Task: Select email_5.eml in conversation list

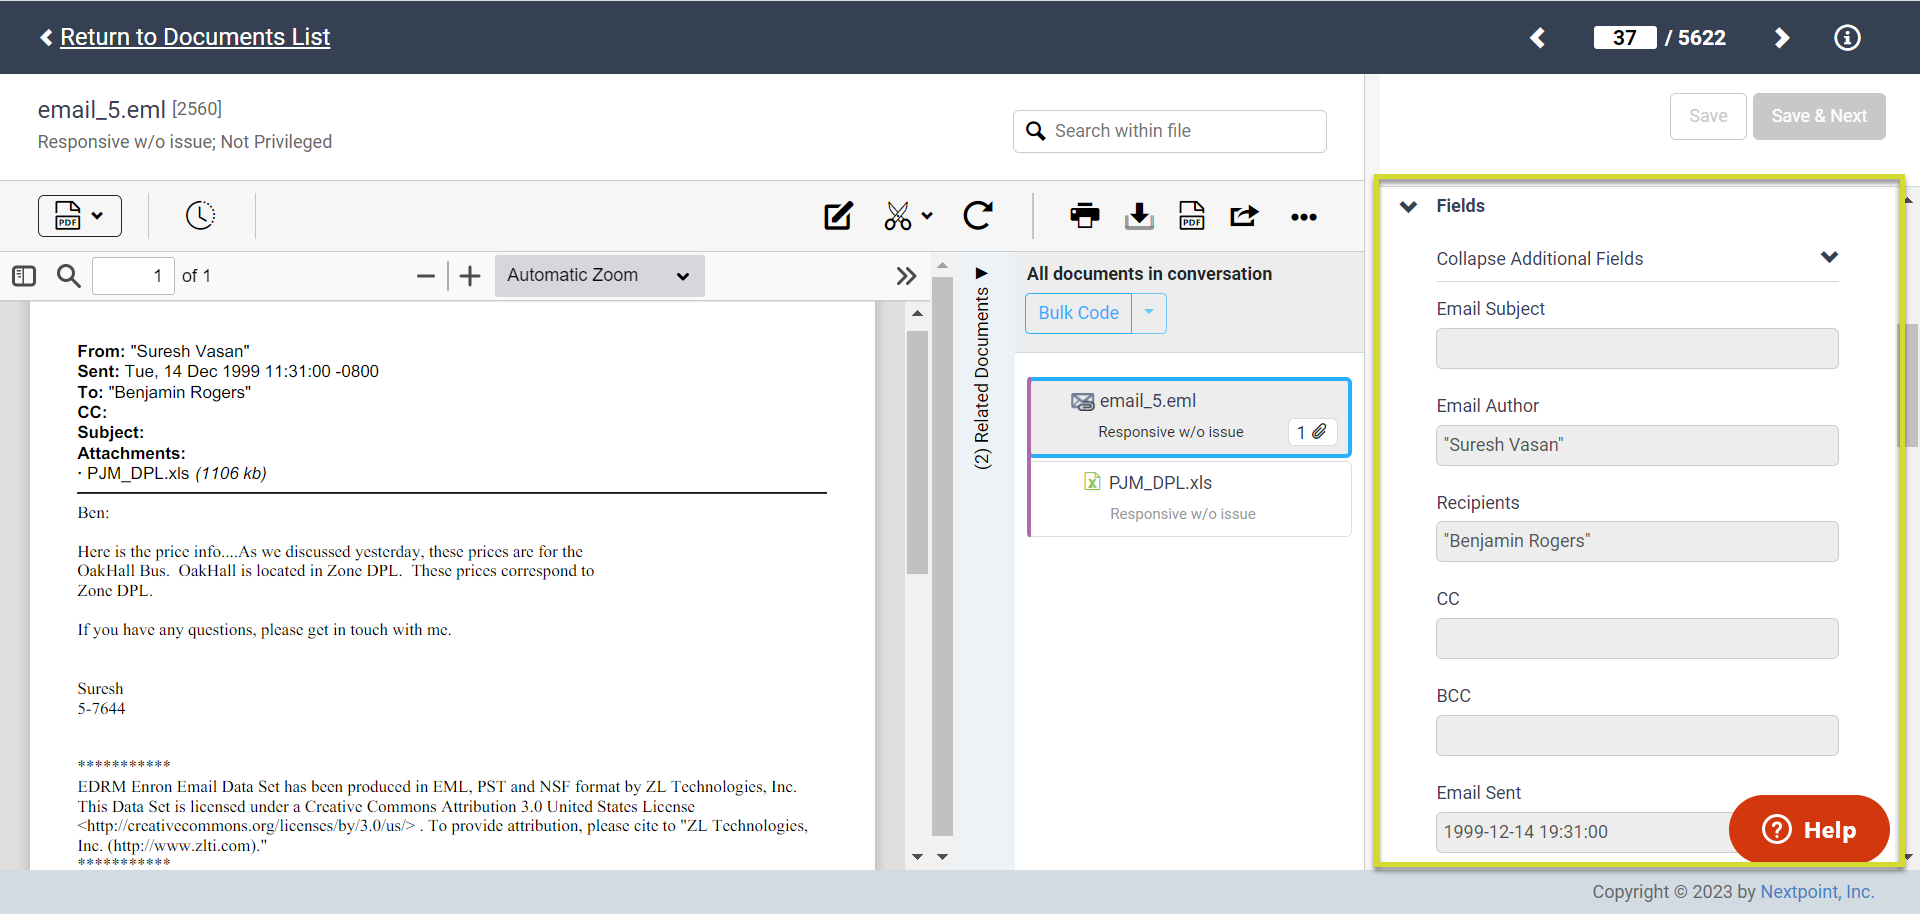Action: coord(1190,417)
